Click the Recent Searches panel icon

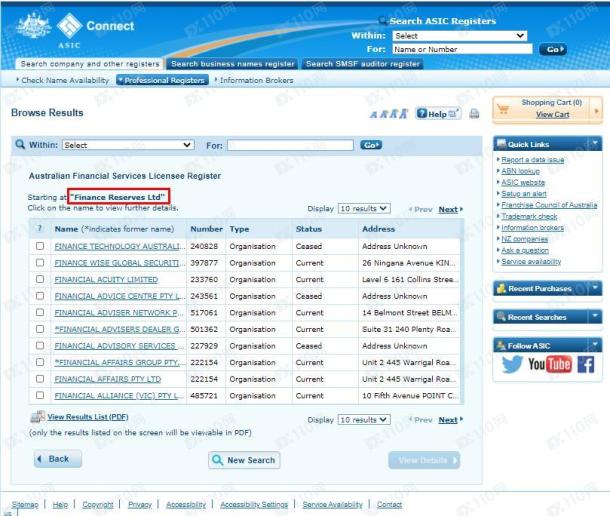501,317
